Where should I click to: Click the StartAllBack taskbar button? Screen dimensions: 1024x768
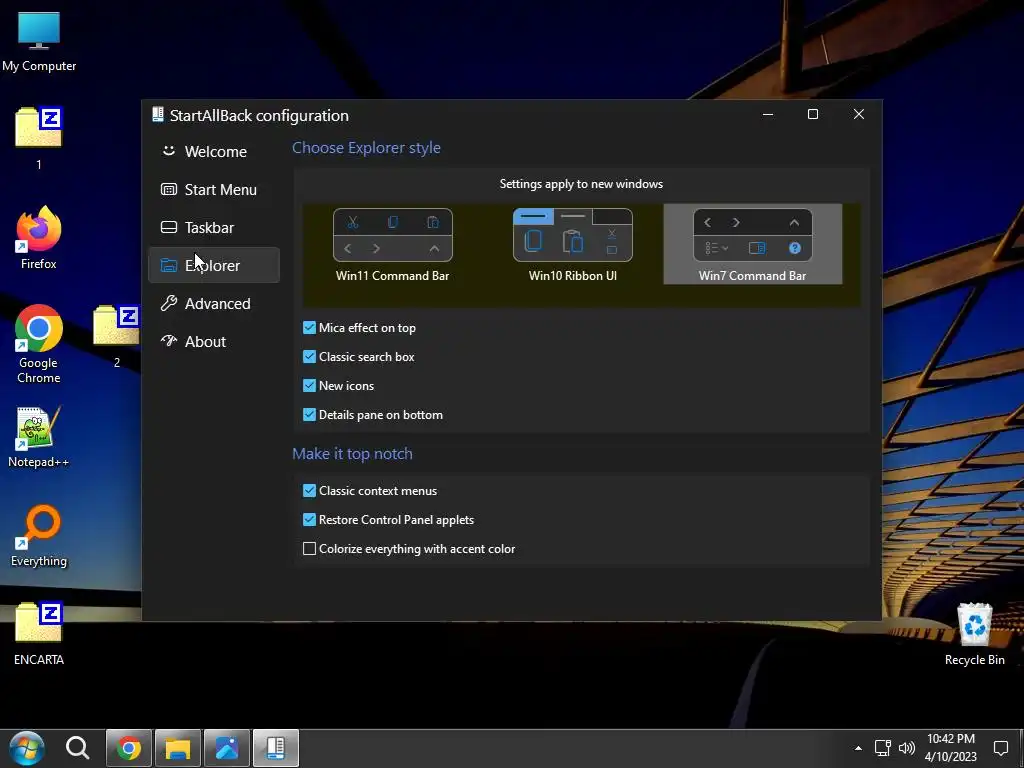(x=276, y=748)
